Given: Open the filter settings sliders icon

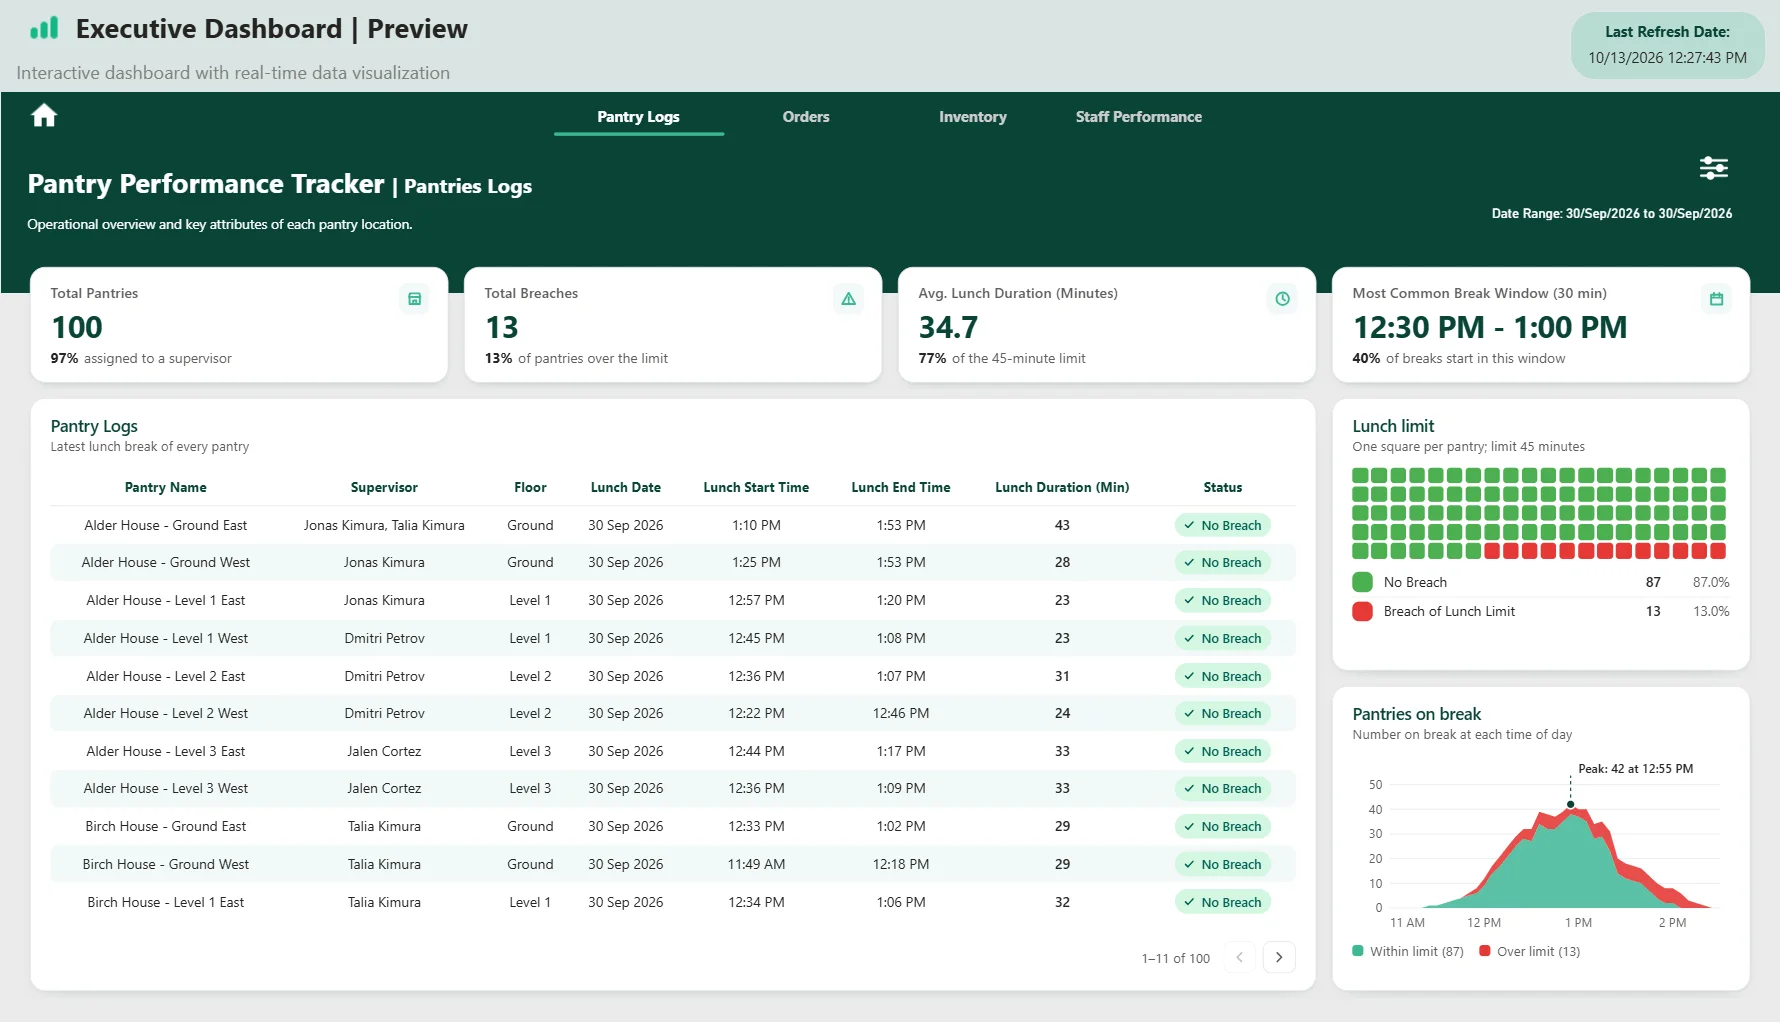Looking at the screenshot, I should tap(1714, 168).
